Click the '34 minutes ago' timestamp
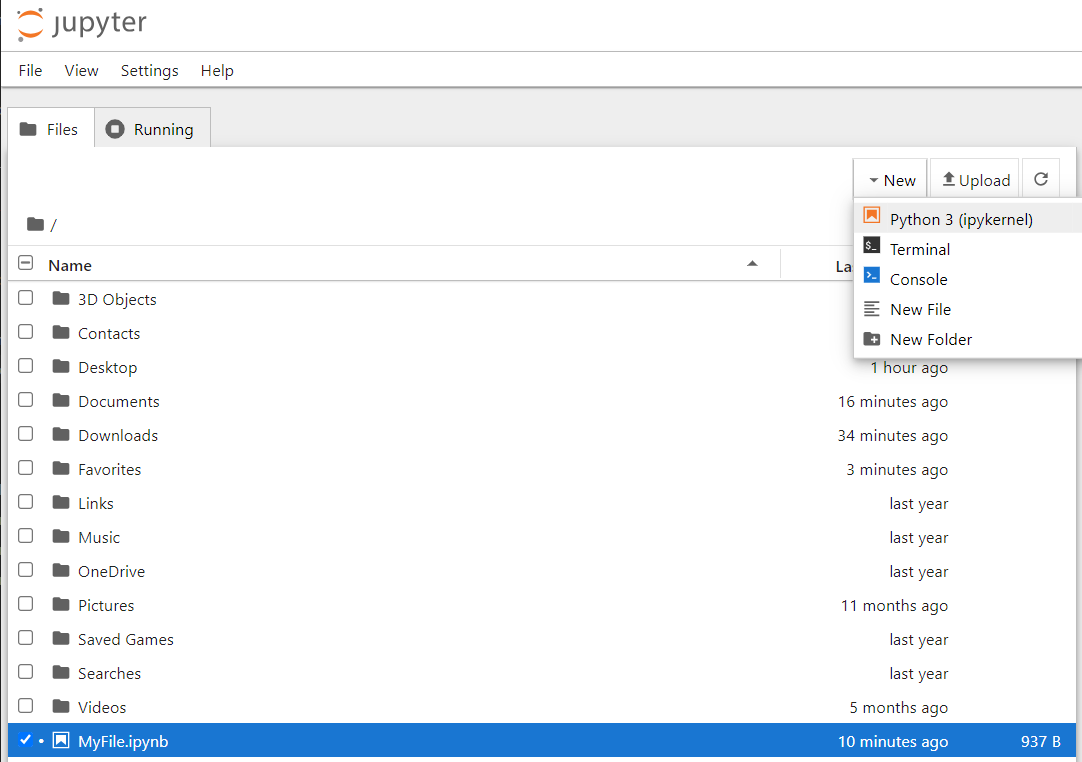Screen dimensions: 1082x762 pos(892,436)
